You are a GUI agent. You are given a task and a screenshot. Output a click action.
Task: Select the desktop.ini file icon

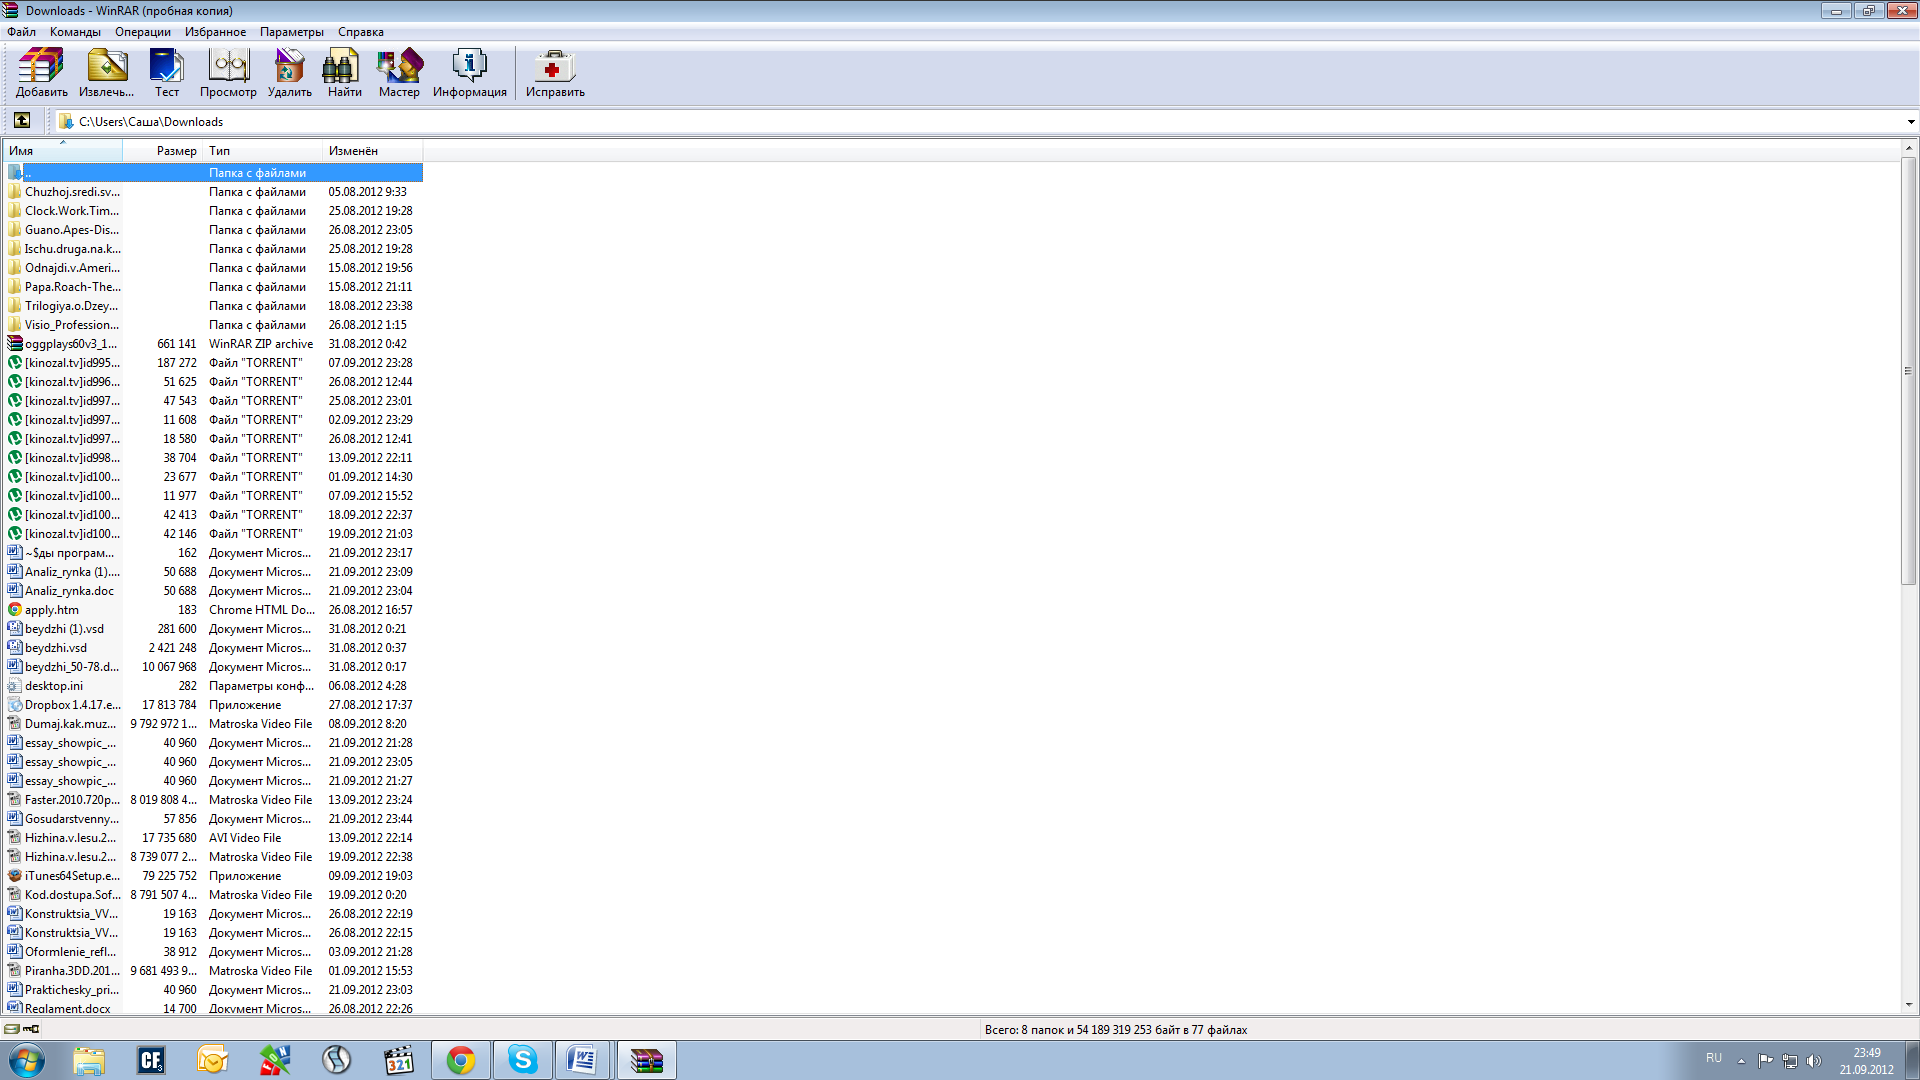[15, 685]
